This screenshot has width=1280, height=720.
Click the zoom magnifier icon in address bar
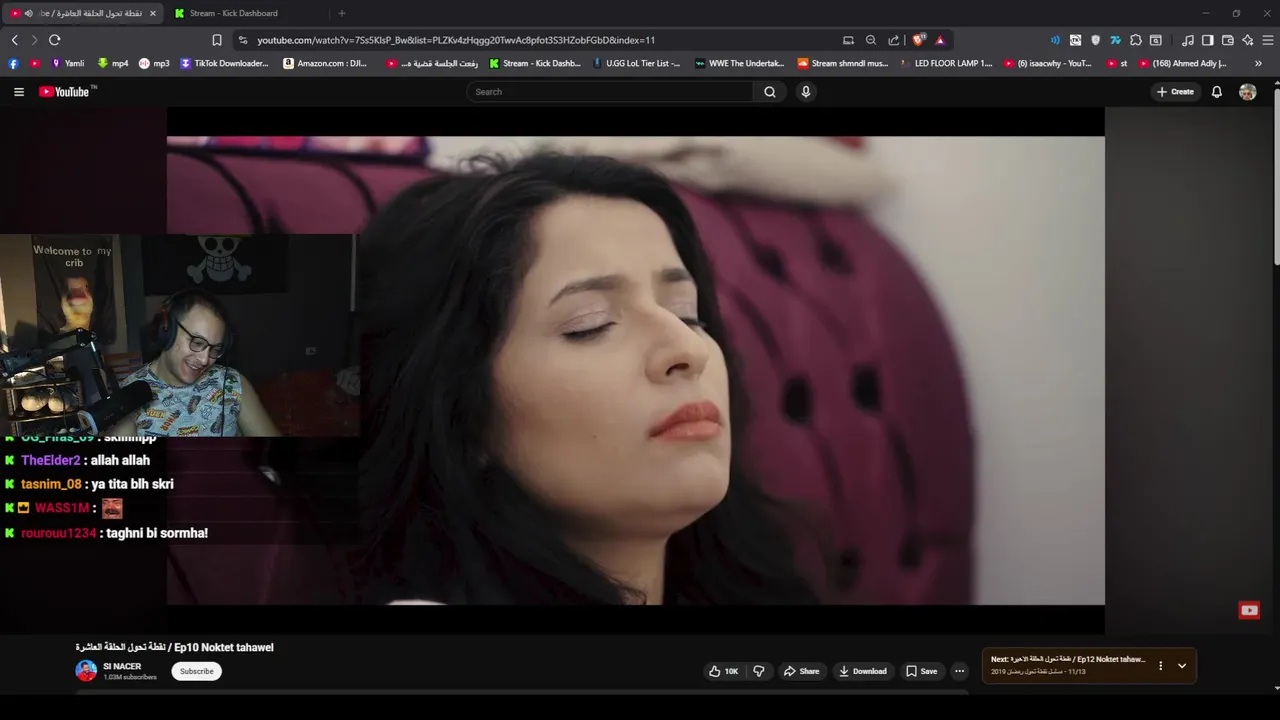(x=870, y=40)
